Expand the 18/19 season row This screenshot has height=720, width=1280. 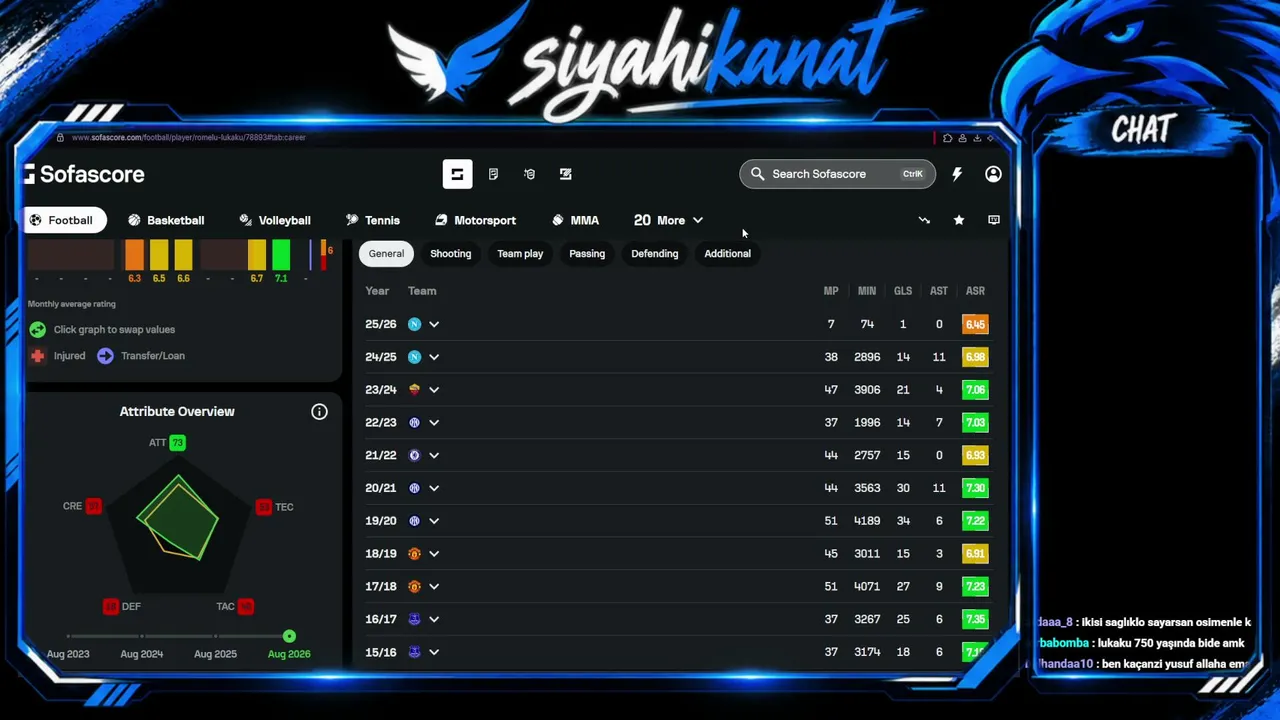pos(434,554)
